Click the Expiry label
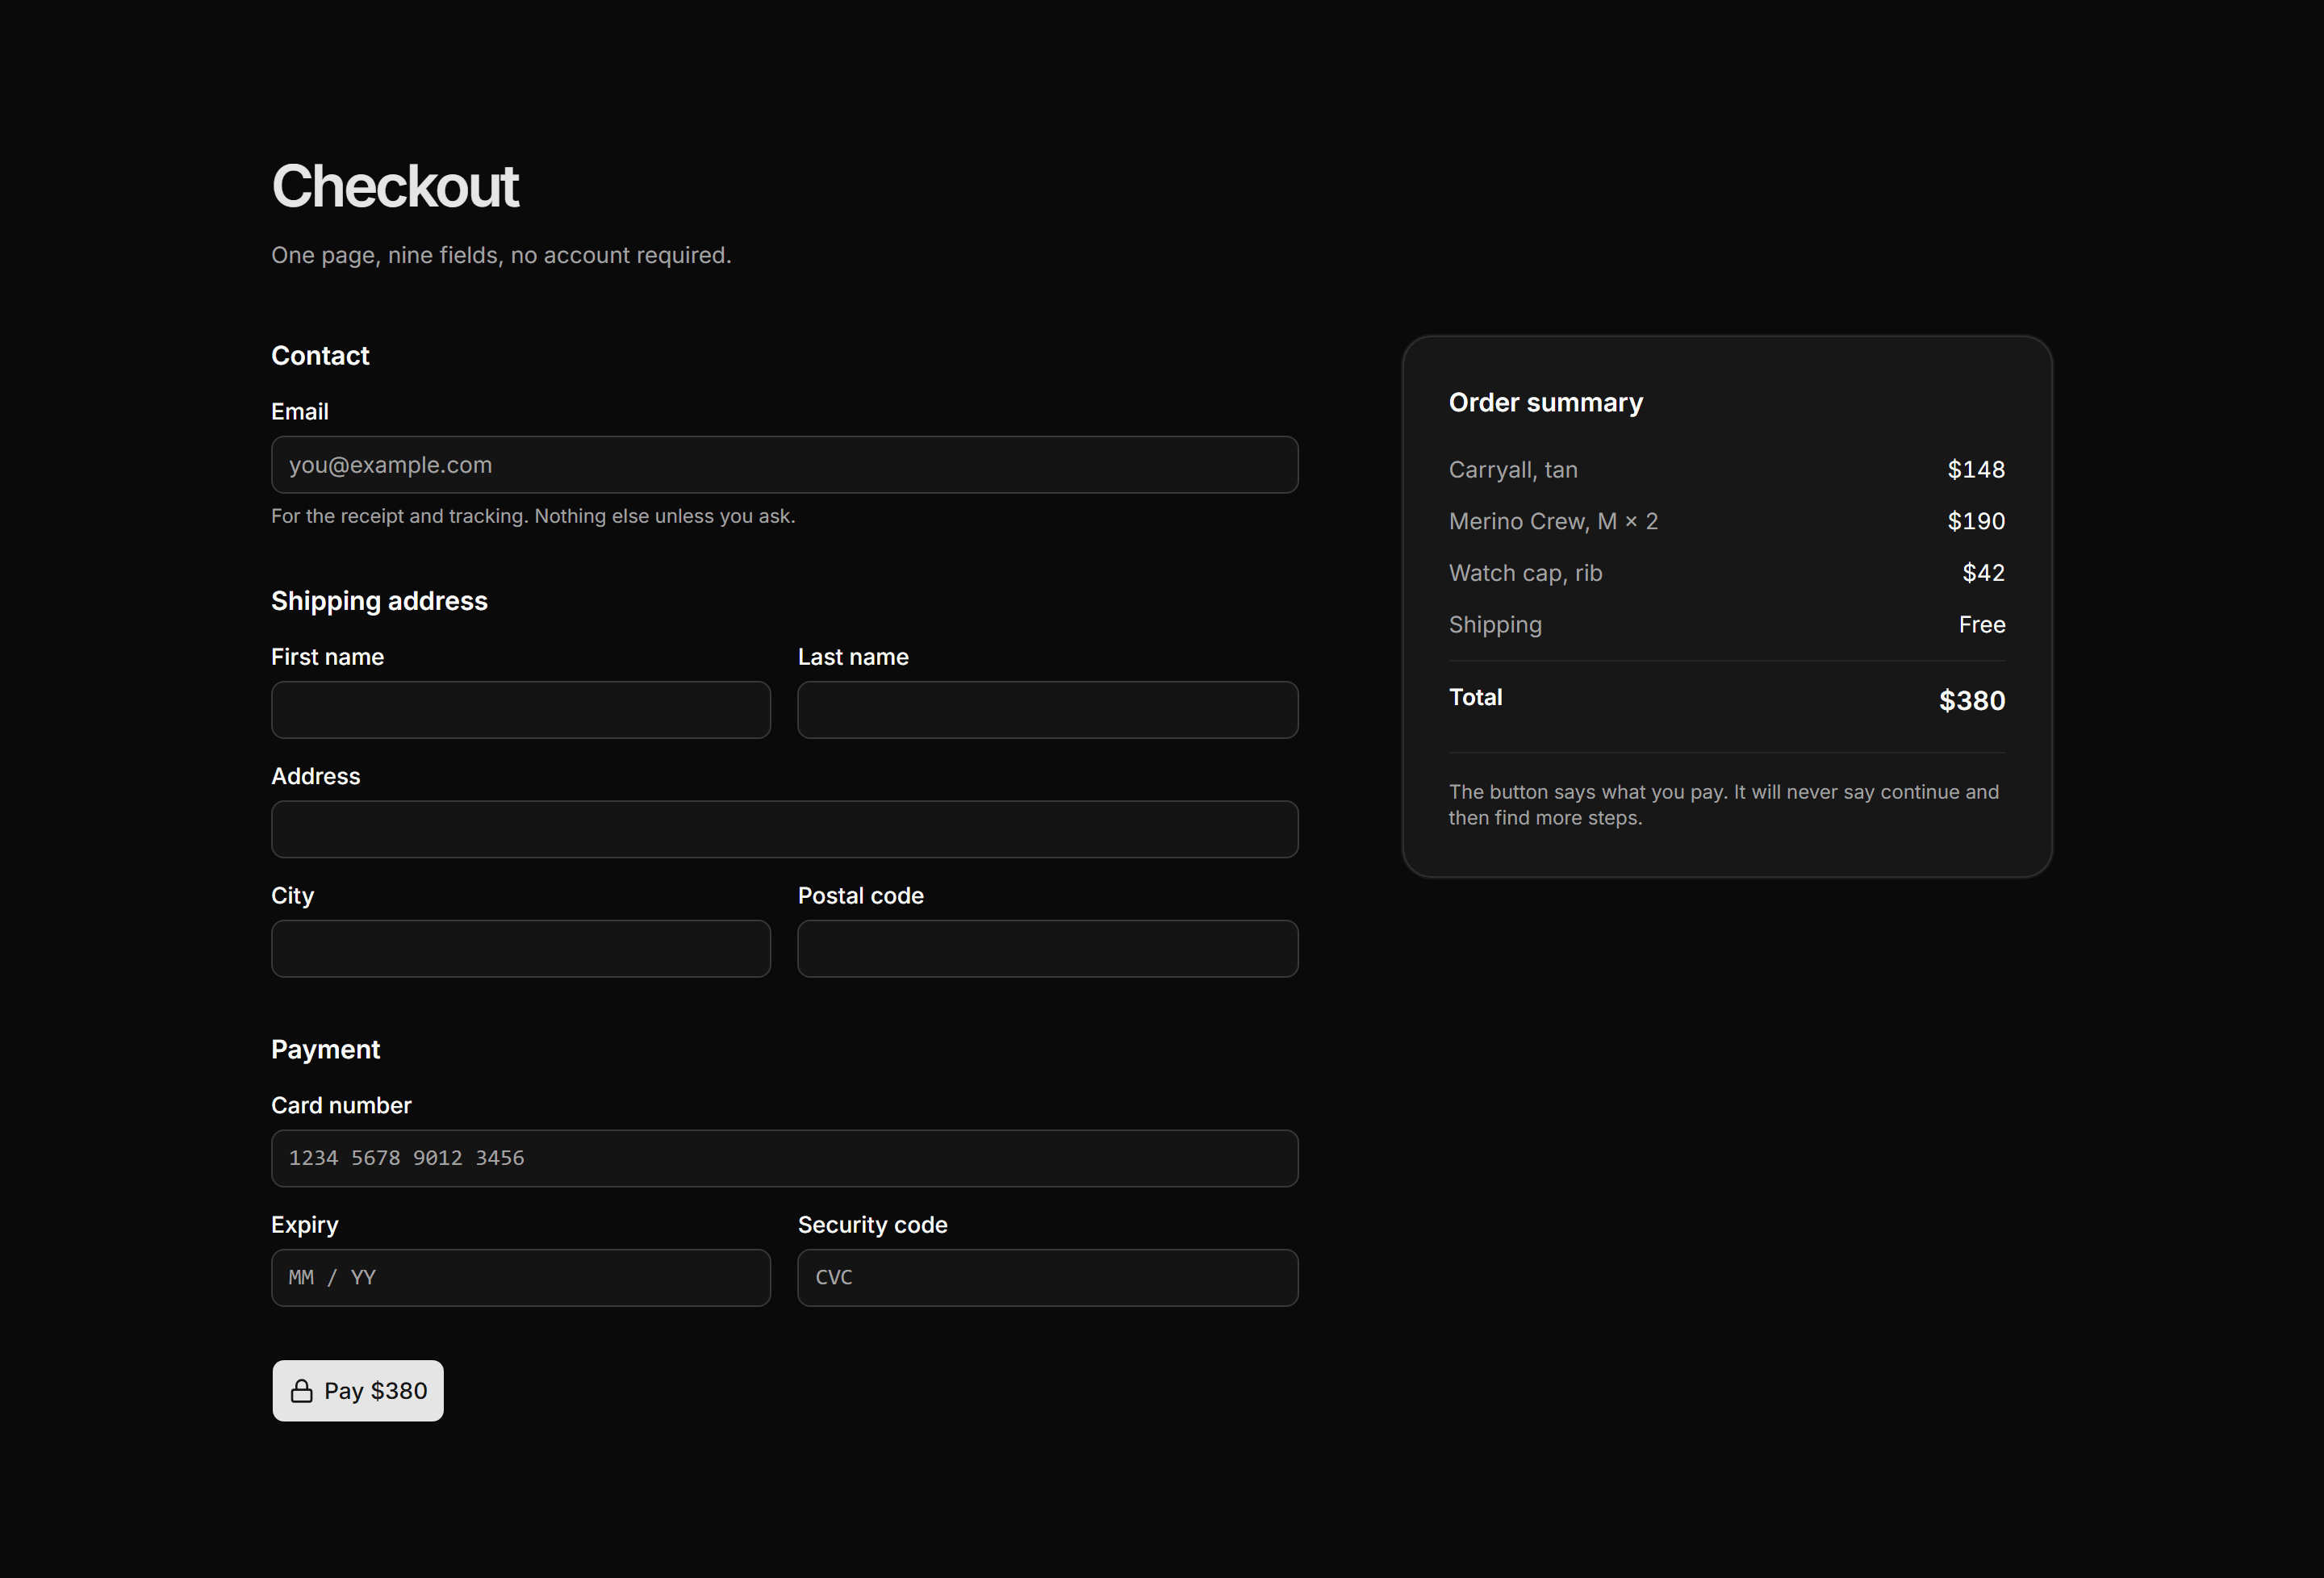 pyautogui.click(x=305, y=1225)
